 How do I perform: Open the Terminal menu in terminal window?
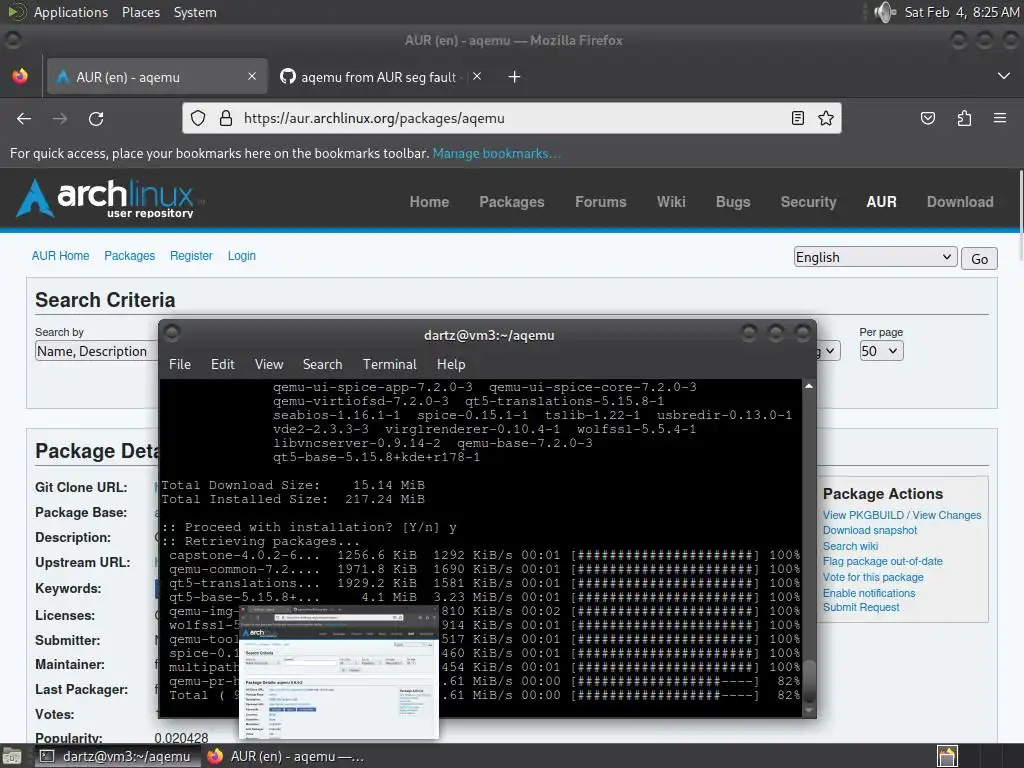389,364
